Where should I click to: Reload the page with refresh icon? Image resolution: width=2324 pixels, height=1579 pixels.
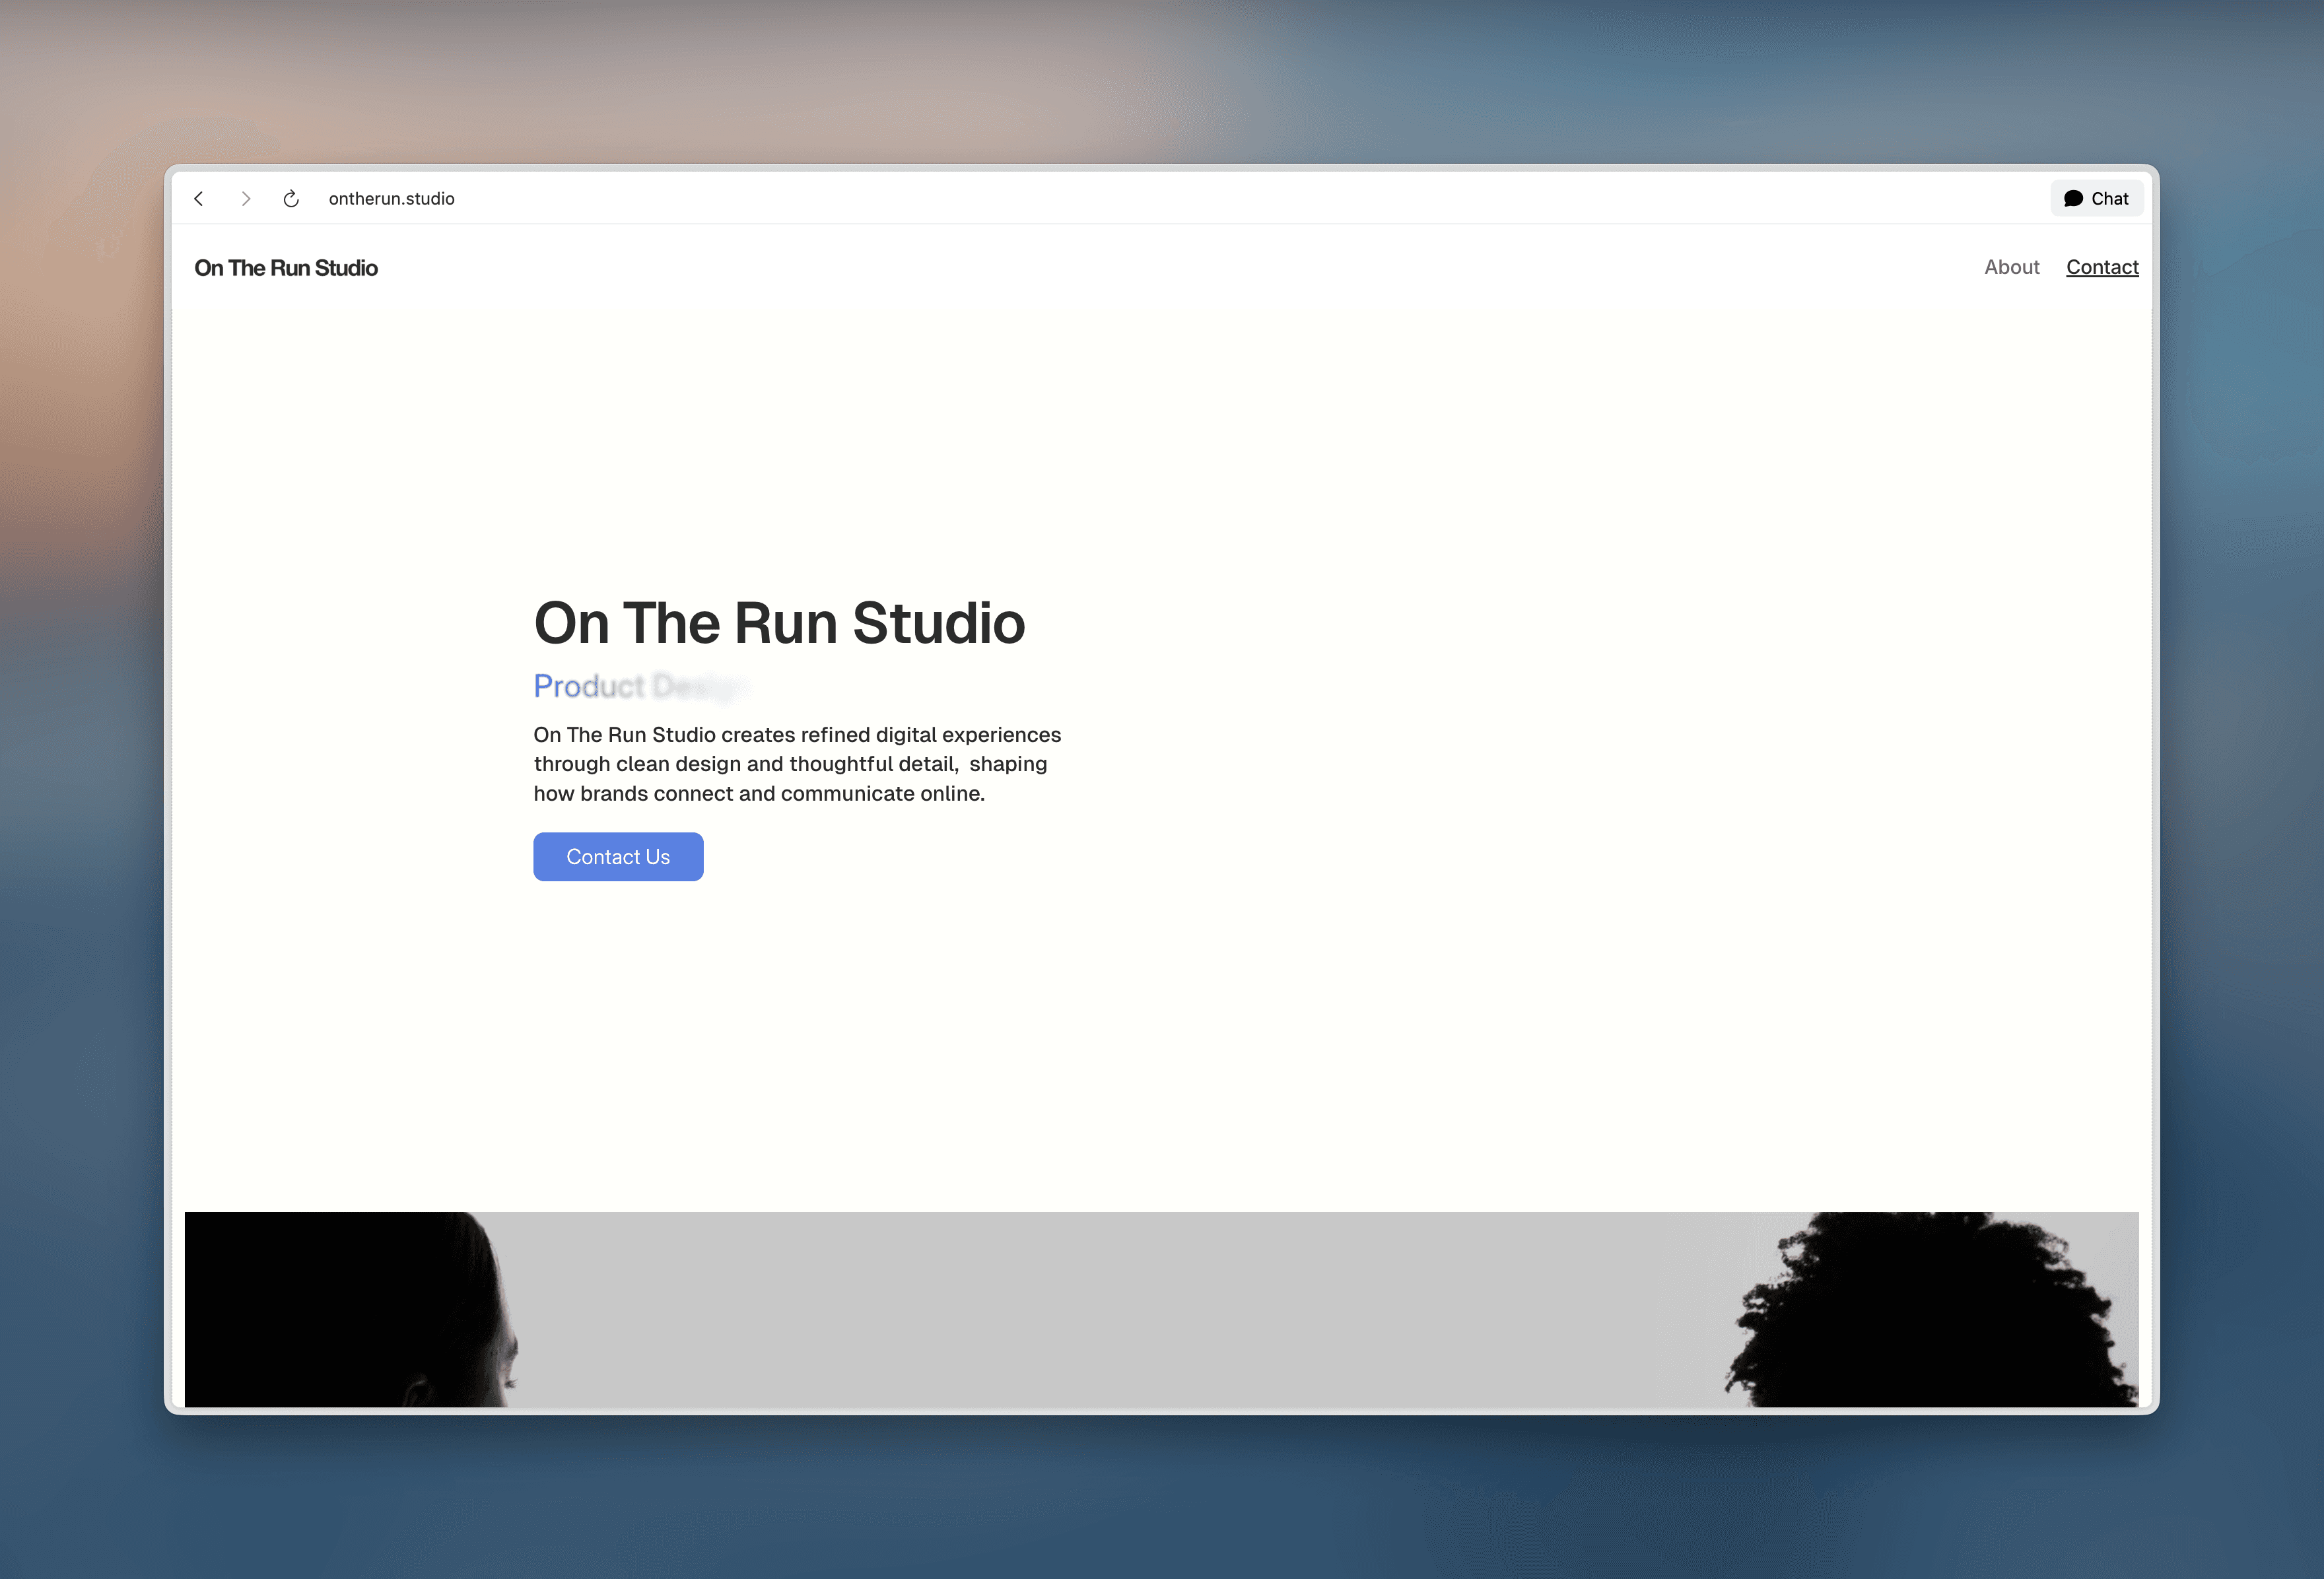(x=291, y=199)
